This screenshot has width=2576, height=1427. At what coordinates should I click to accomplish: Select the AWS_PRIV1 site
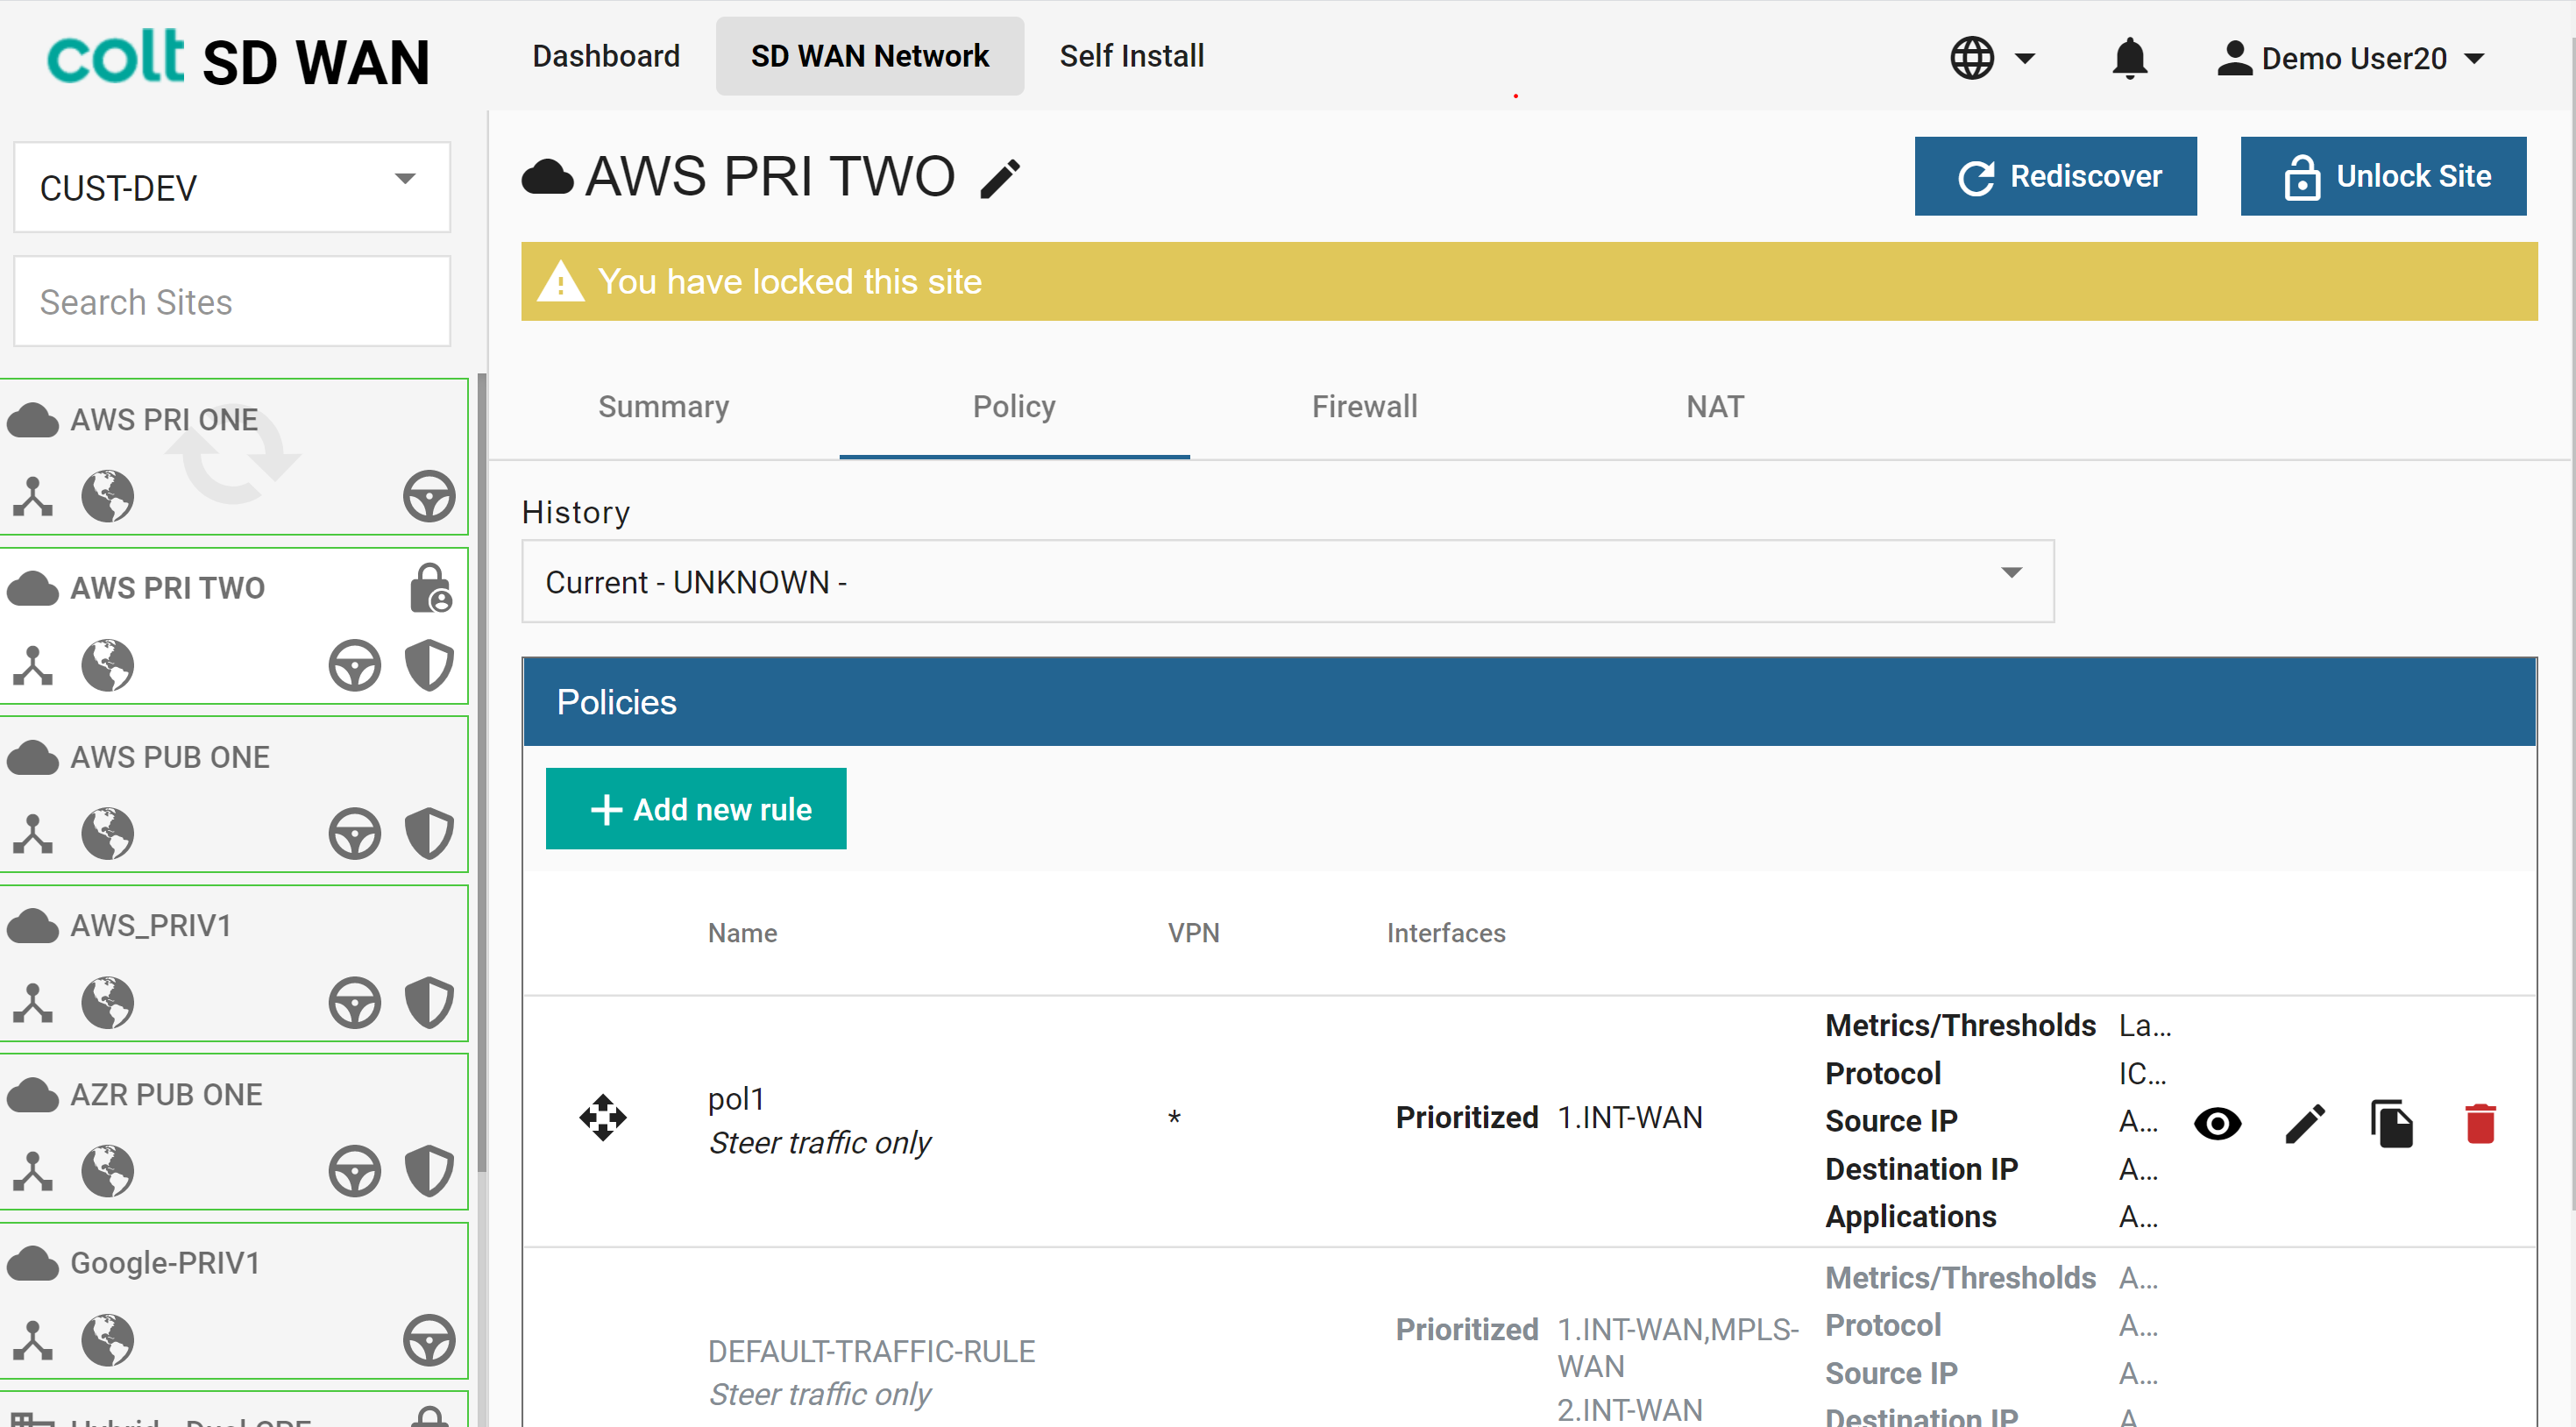[x=234, y=963]
